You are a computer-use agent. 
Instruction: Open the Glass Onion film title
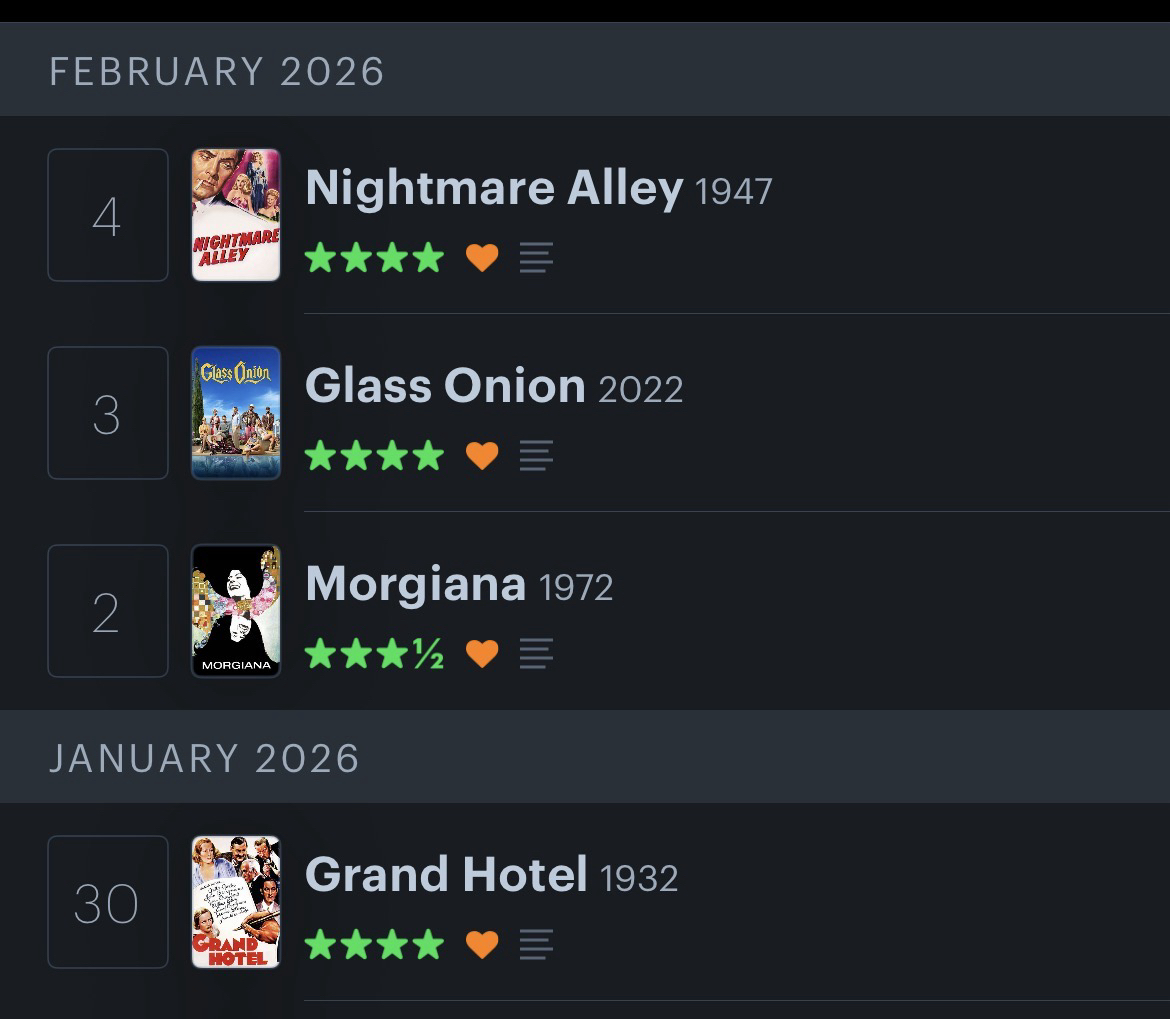coord(445,385)
